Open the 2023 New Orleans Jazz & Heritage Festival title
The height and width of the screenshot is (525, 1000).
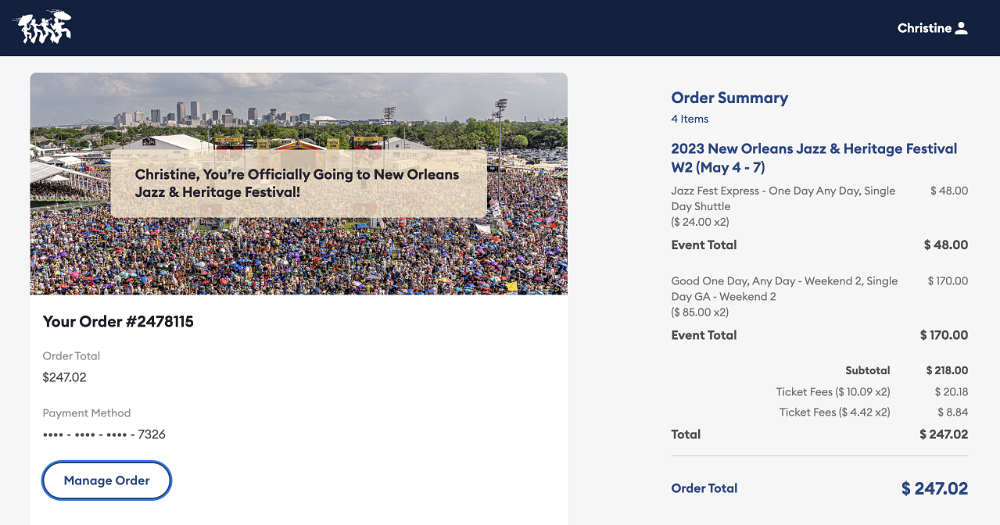tap(813, 157)
